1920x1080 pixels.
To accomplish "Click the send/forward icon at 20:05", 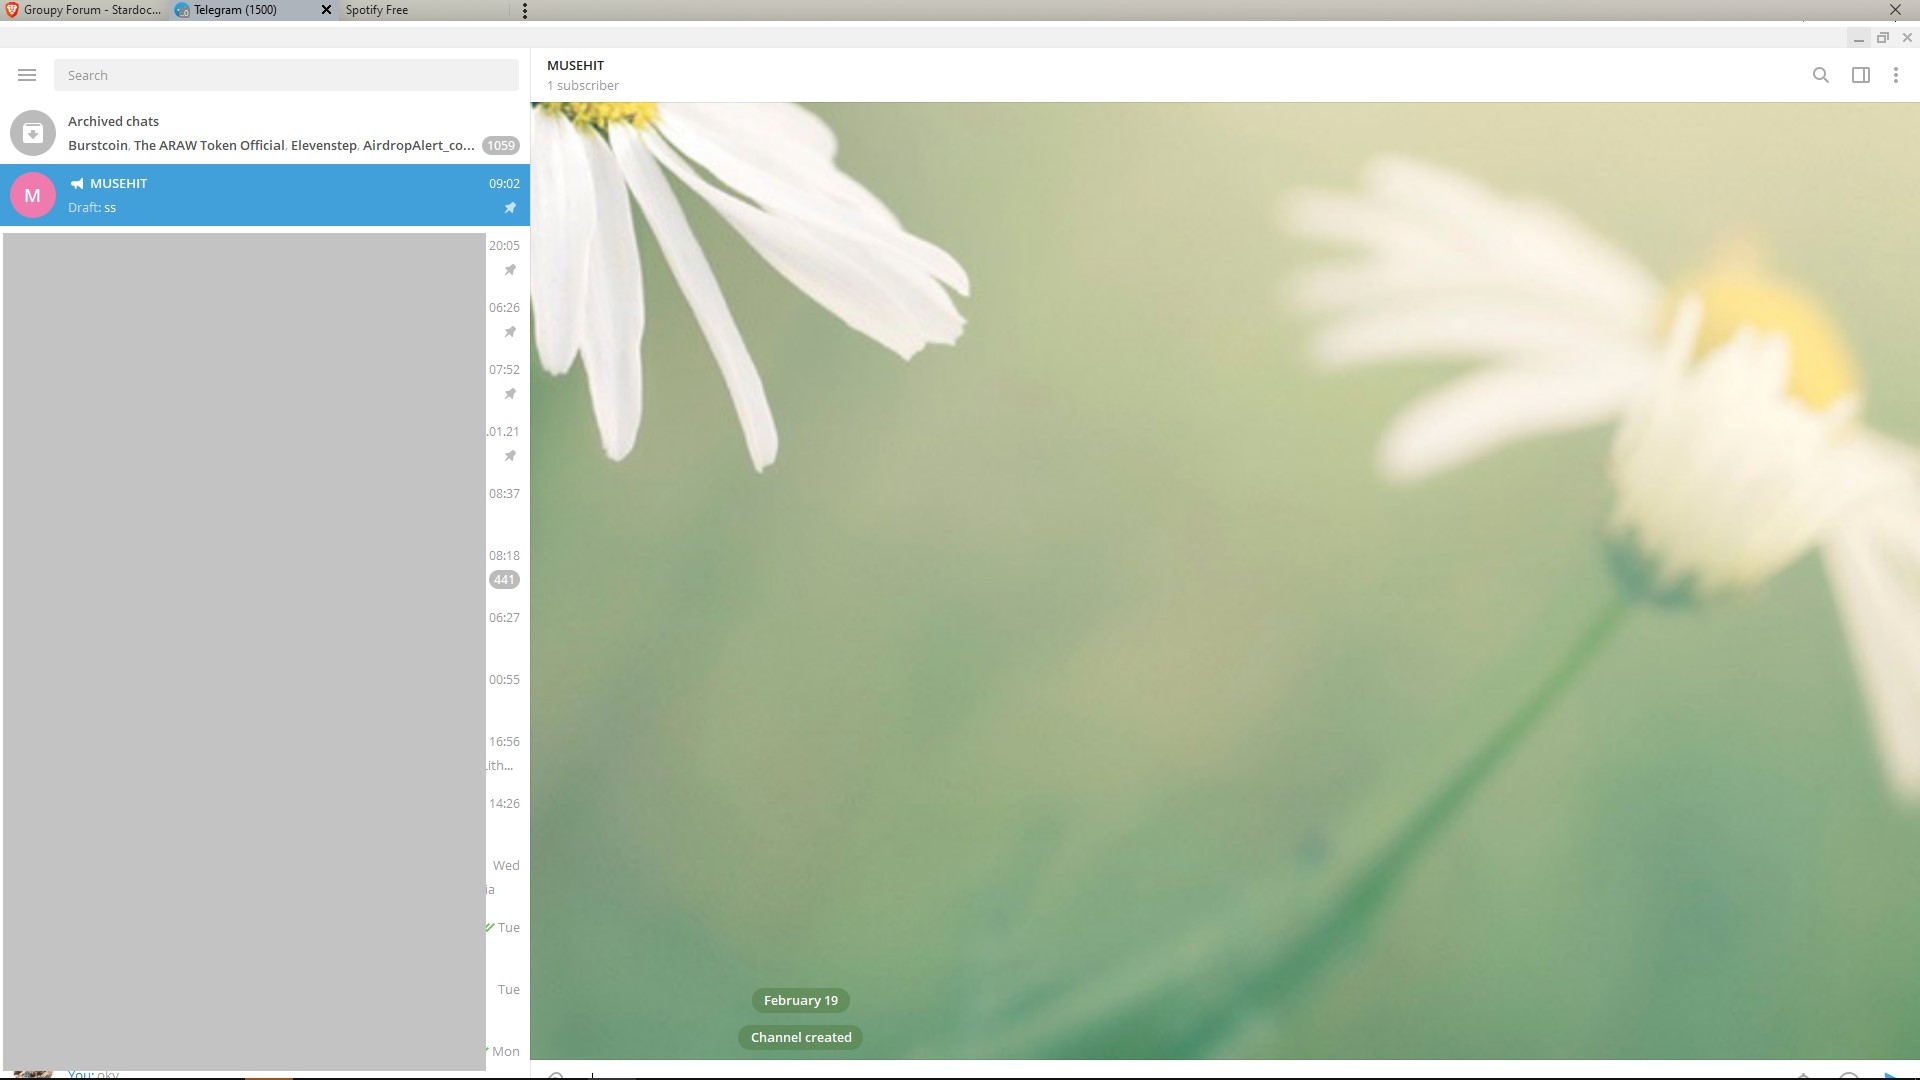I will (x=510, y=269).
